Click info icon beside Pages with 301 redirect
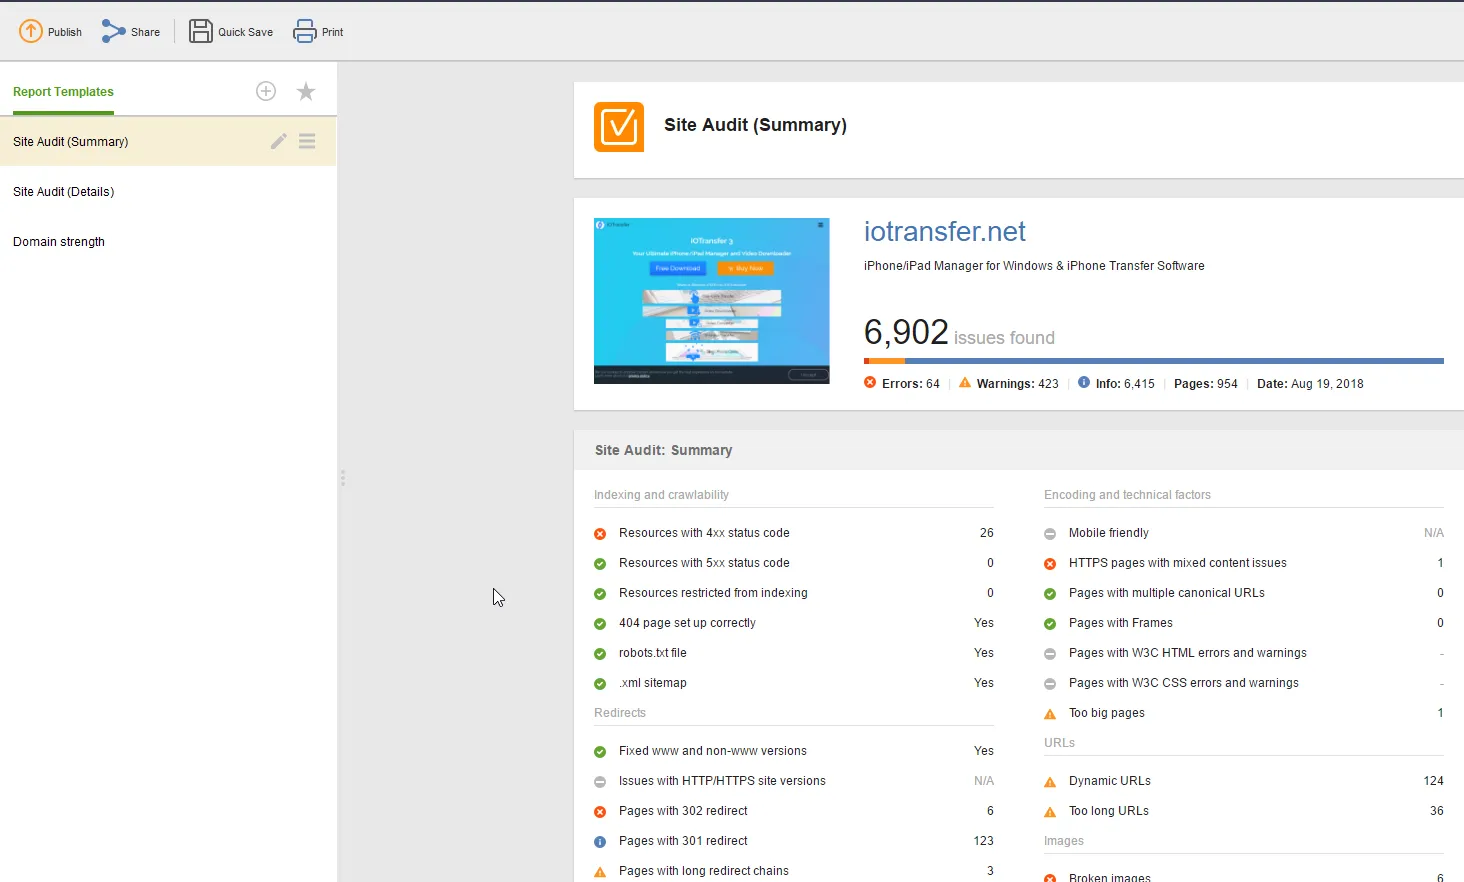 point(600,842)
